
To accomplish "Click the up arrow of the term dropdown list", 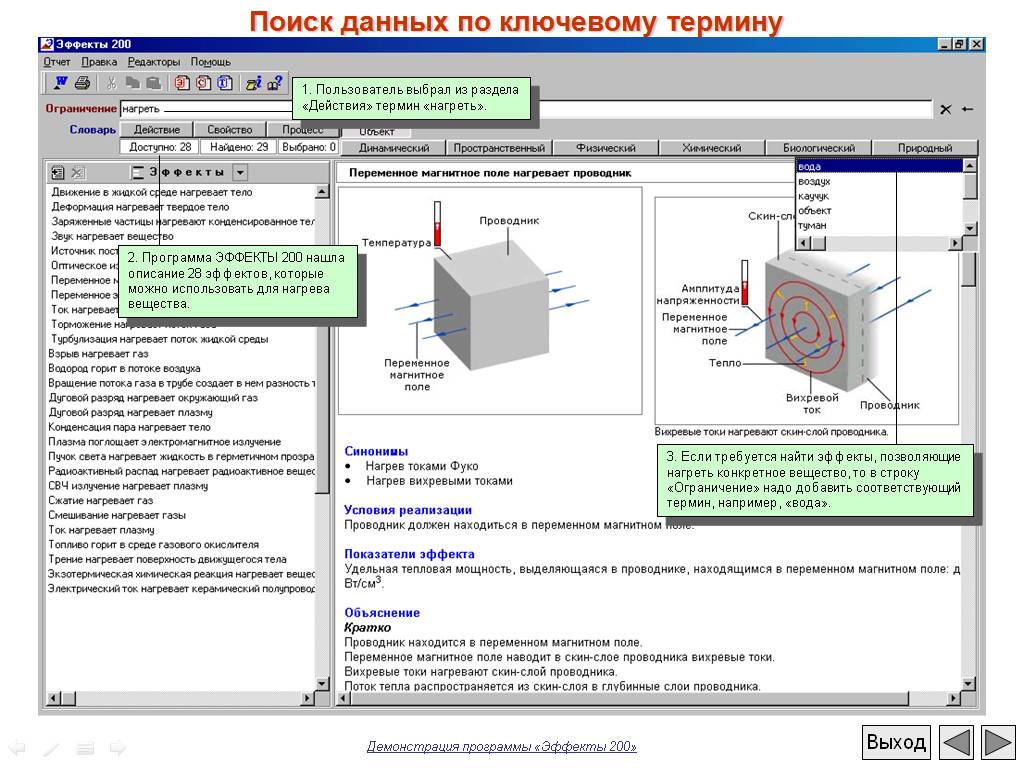I will 970,166.
